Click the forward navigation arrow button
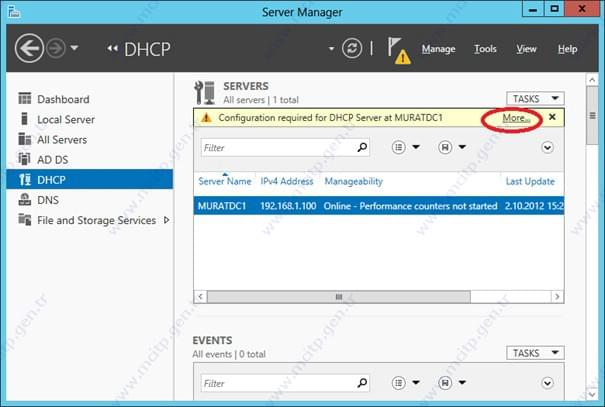Image resolution: width=605 pixels, height=407 pixels. click(x=56, y=49)
